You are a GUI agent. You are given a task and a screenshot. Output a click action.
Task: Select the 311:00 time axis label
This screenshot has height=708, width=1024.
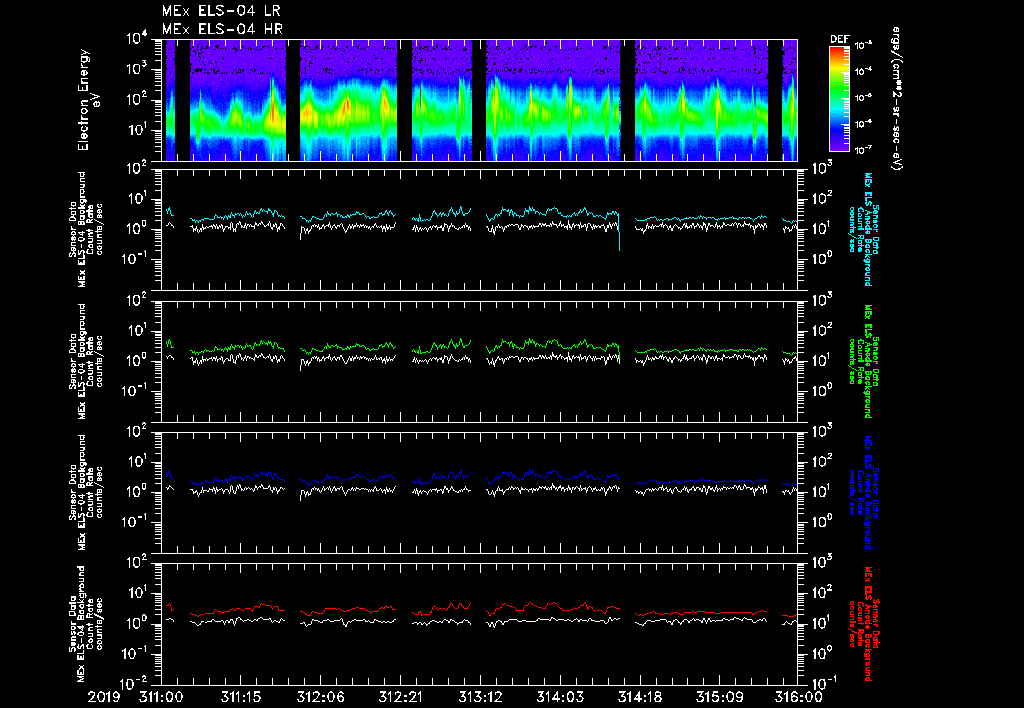(x=162, y=696)
